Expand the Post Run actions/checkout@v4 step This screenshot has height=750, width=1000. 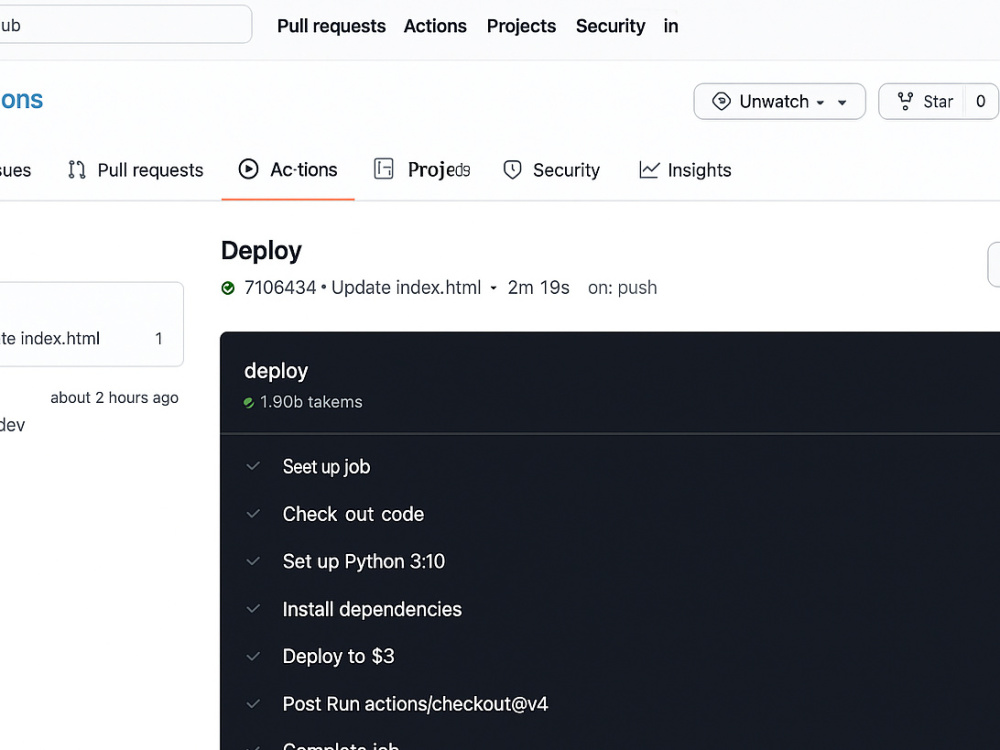(x=415, y=704)
